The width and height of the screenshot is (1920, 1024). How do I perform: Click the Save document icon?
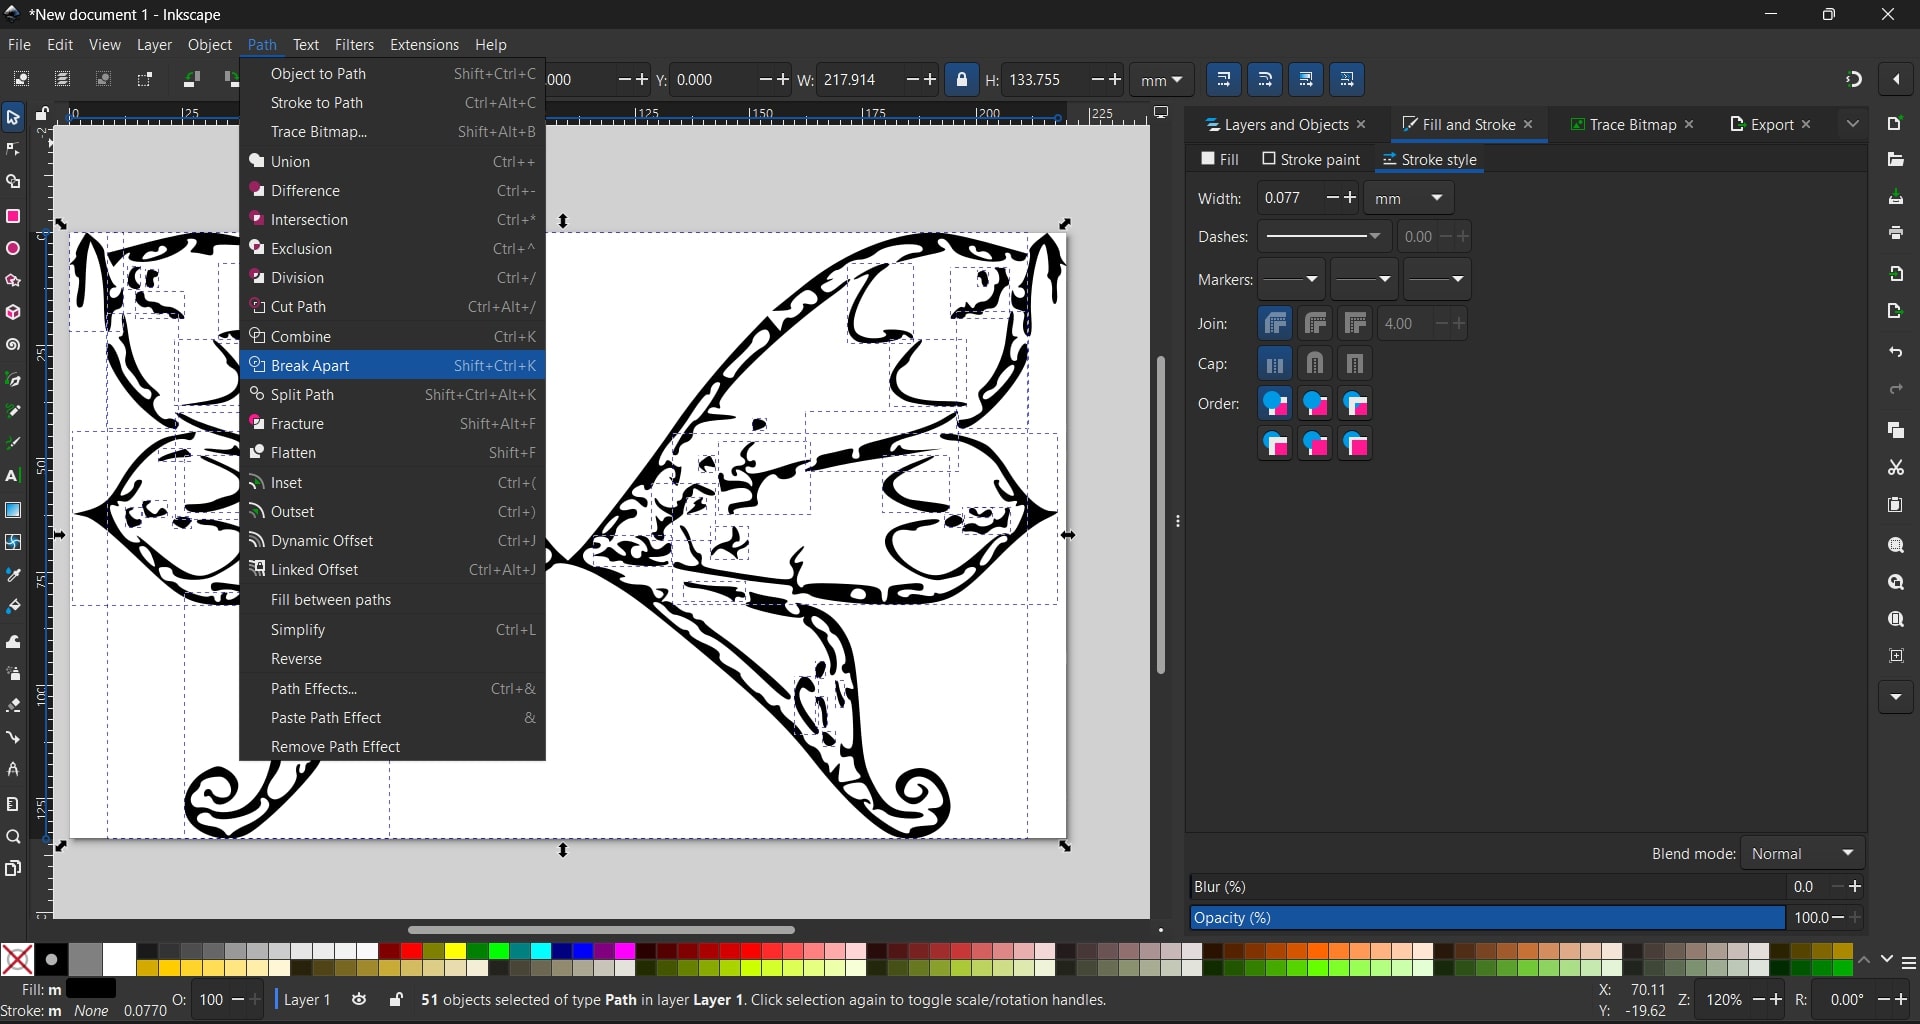(1896, 197)
